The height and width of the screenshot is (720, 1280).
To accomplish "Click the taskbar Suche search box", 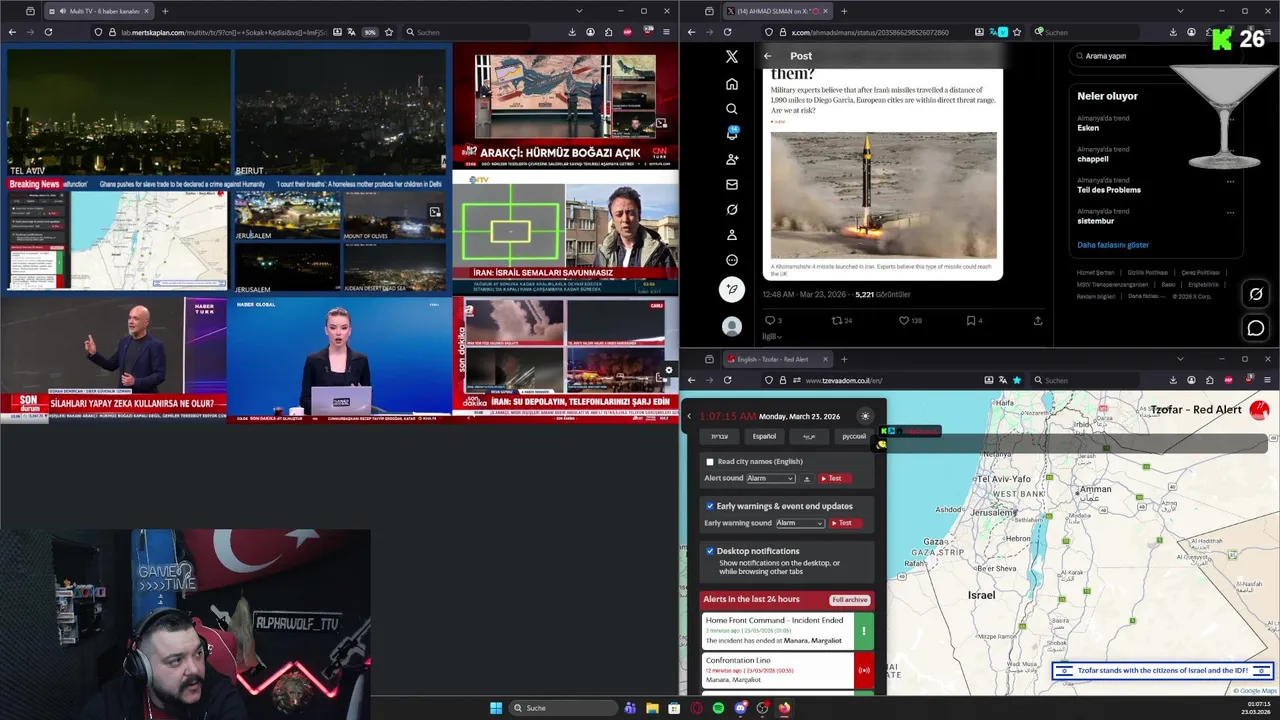I will point(563,708).
